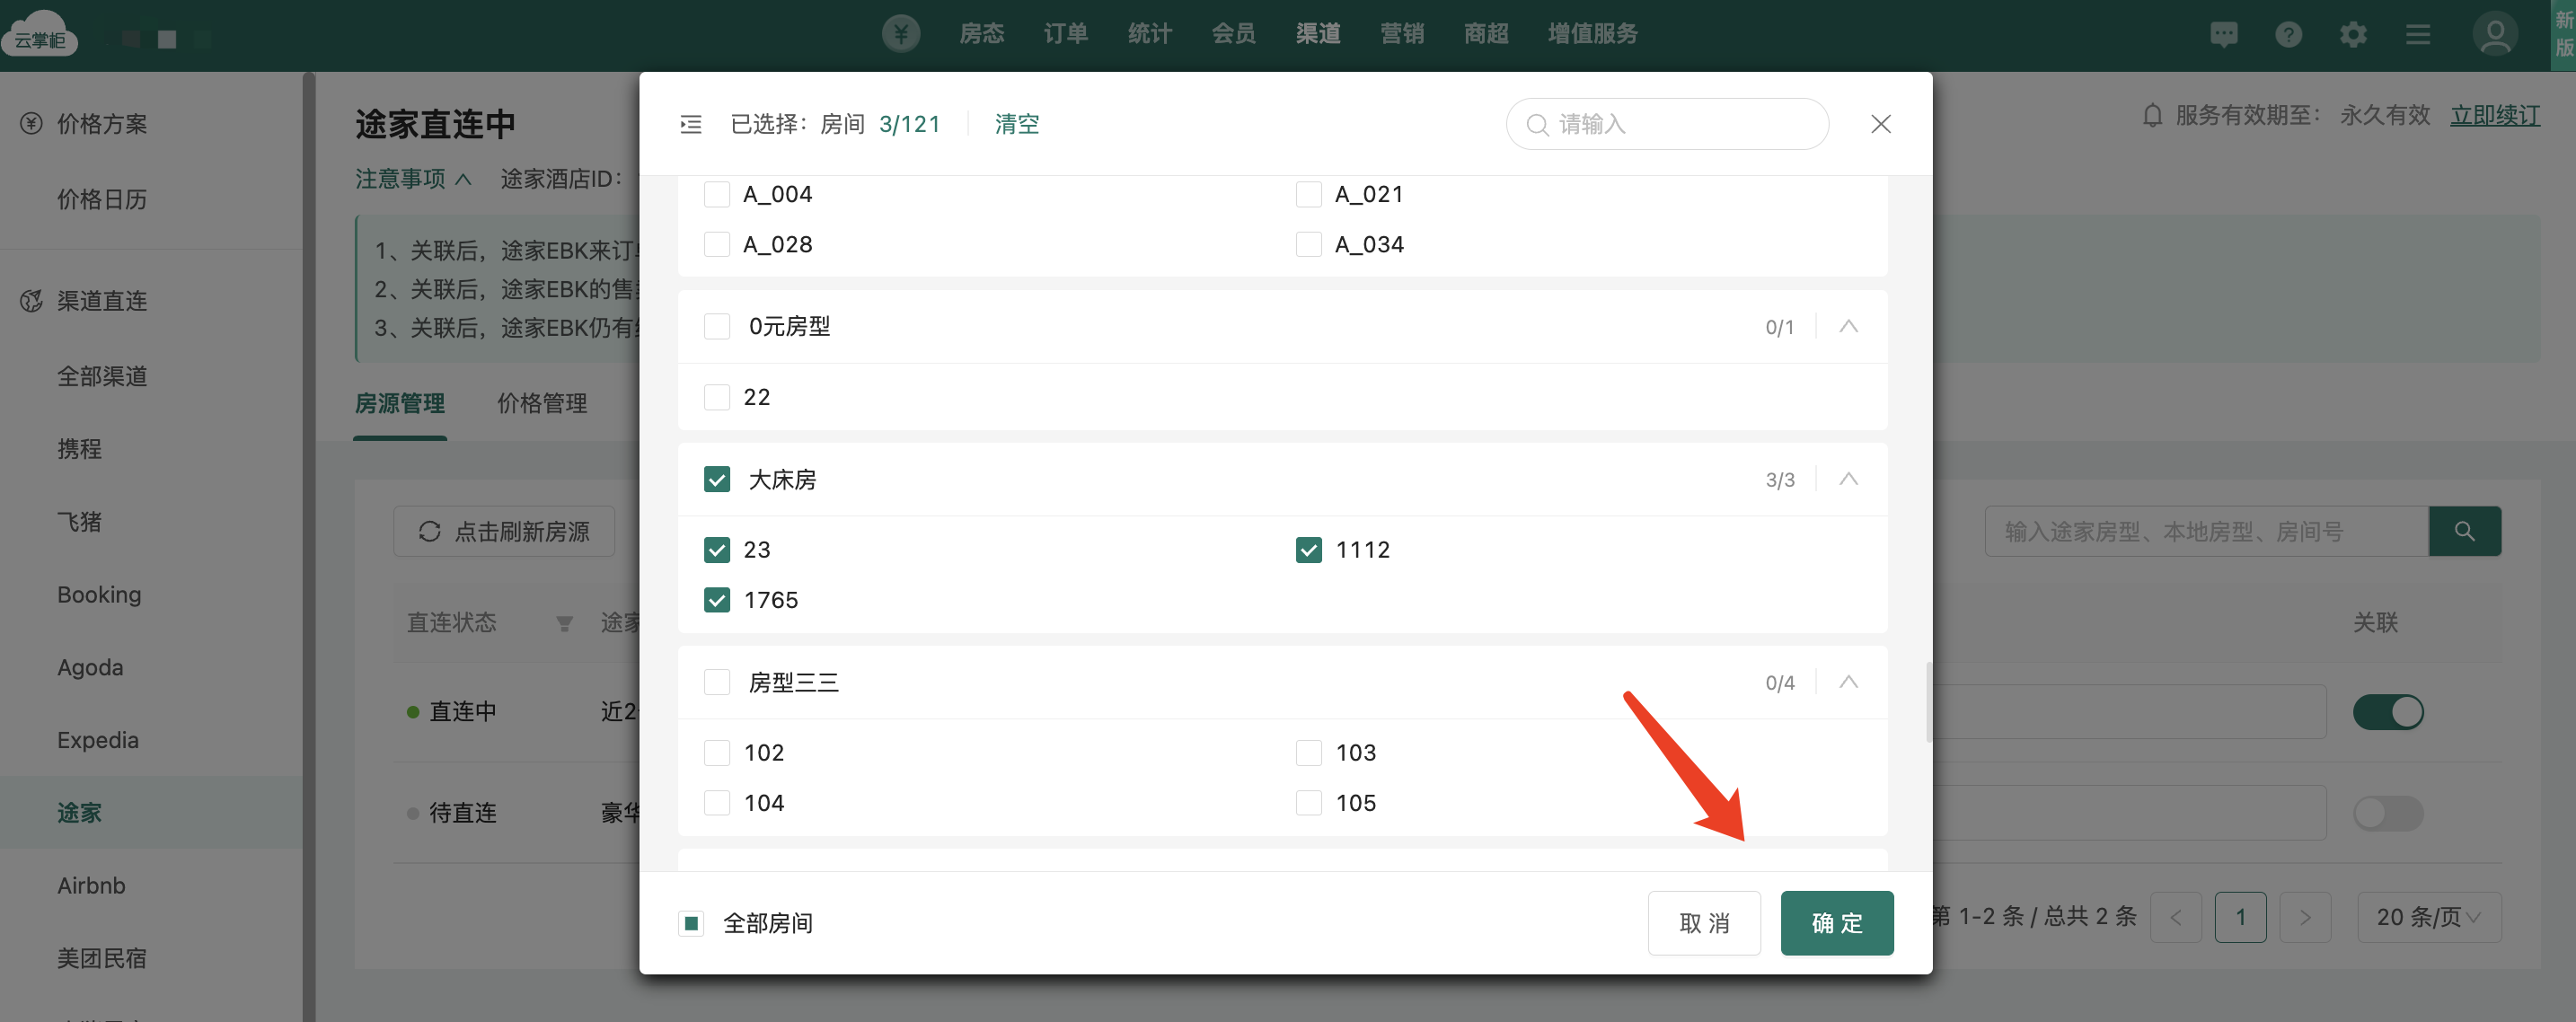Viewport: 2576px width, 1022px height.
Task: Open the 统计 top menu item
Action: pos(1149,34)
